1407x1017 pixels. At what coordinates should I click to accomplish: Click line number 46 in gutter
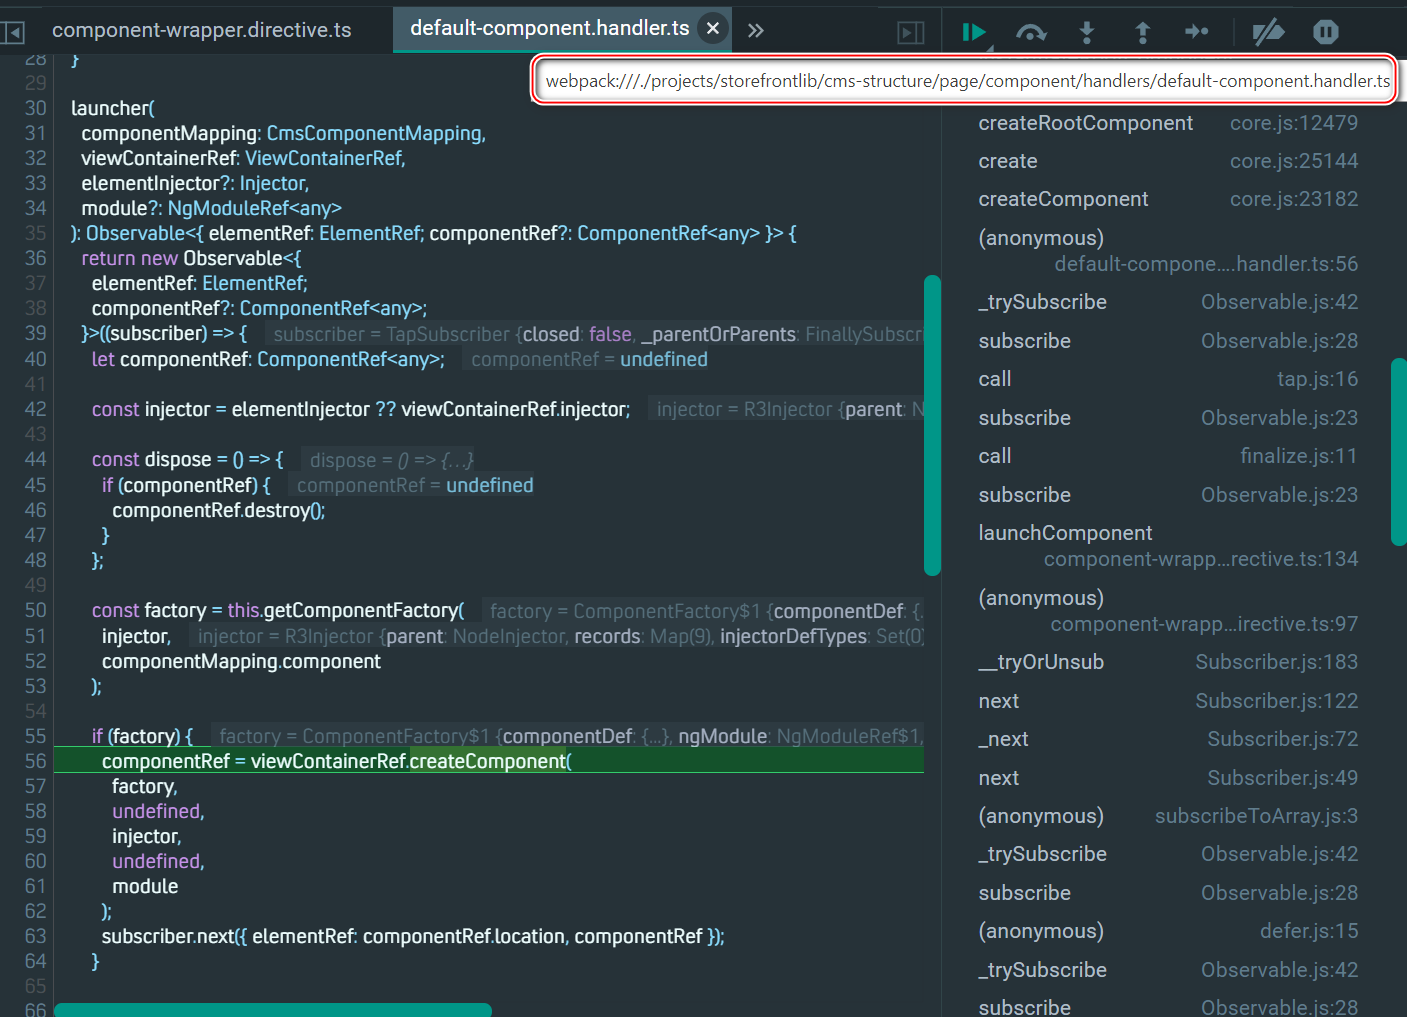(35, 510)
